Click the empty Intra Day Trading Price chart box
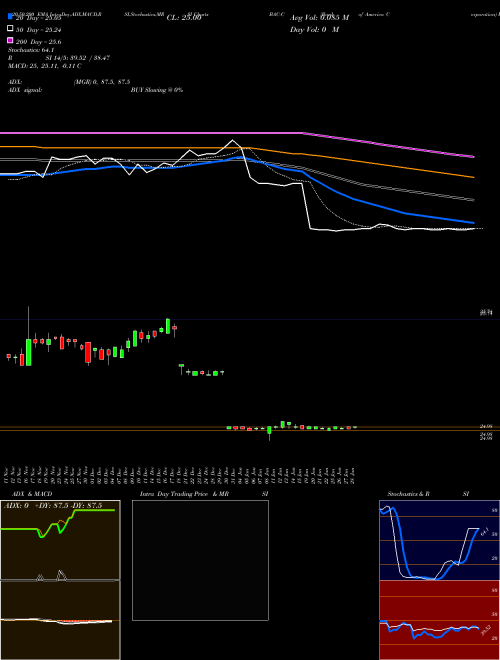Viewport: 500px width, 660px height. coord(200,560)
